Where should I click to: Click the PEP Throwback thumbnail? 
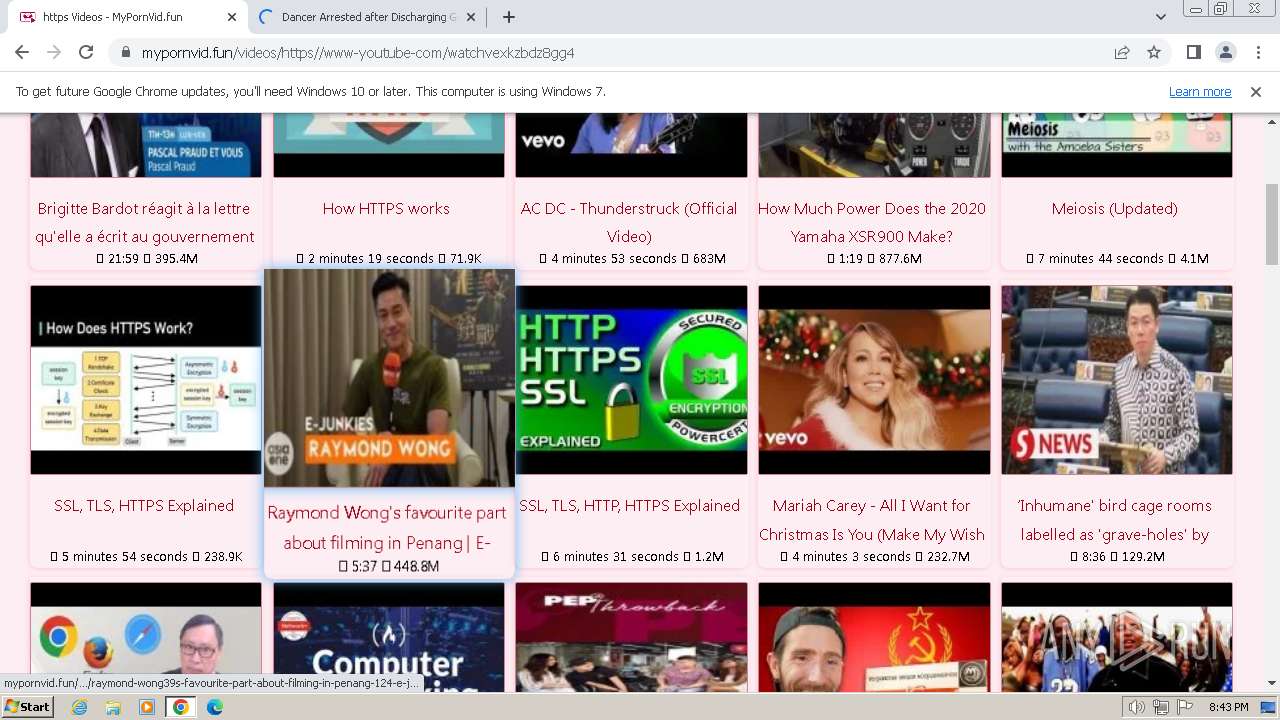(x=631, y=638)
